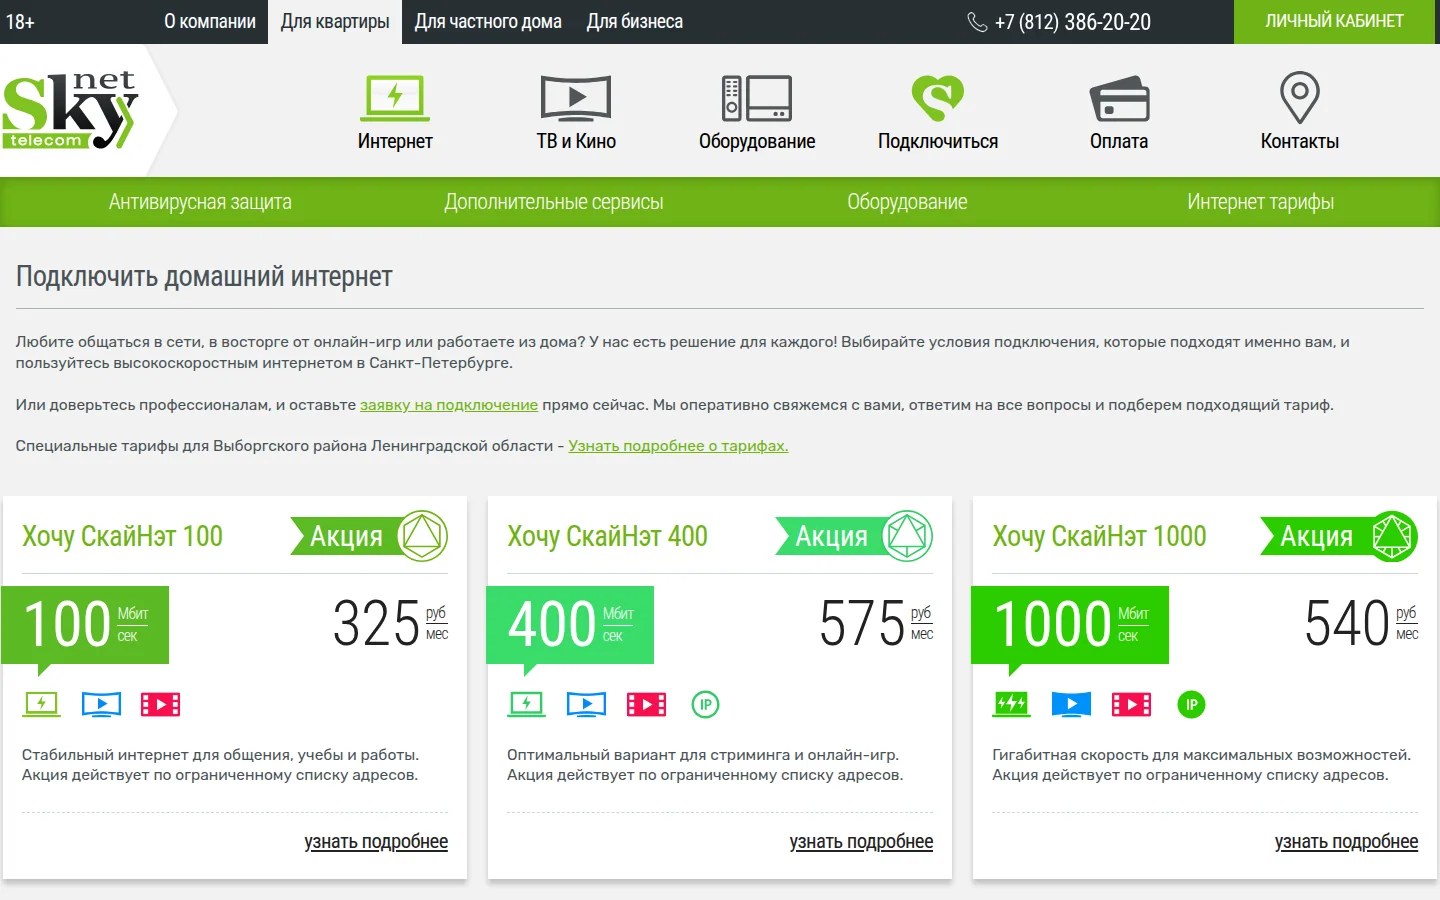The height and width of the screenshot is (900, 1440).
Task: Click the 1000 Мбит/сек speed label
Action: (1070, 624)
